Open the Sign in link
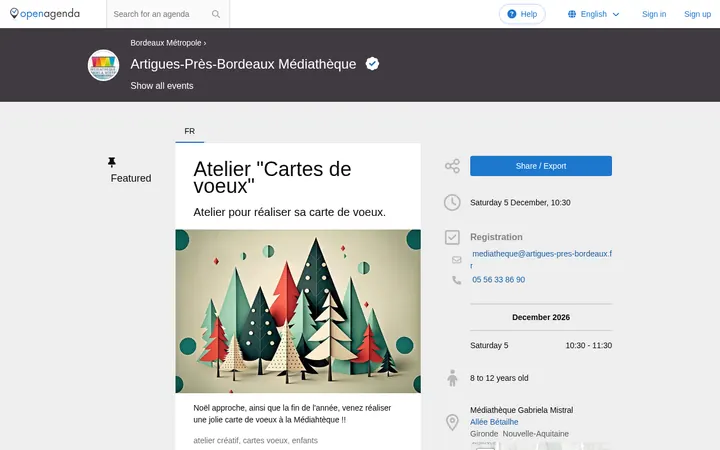Screen dimensions: 720x450 click(x=654, y=14)
